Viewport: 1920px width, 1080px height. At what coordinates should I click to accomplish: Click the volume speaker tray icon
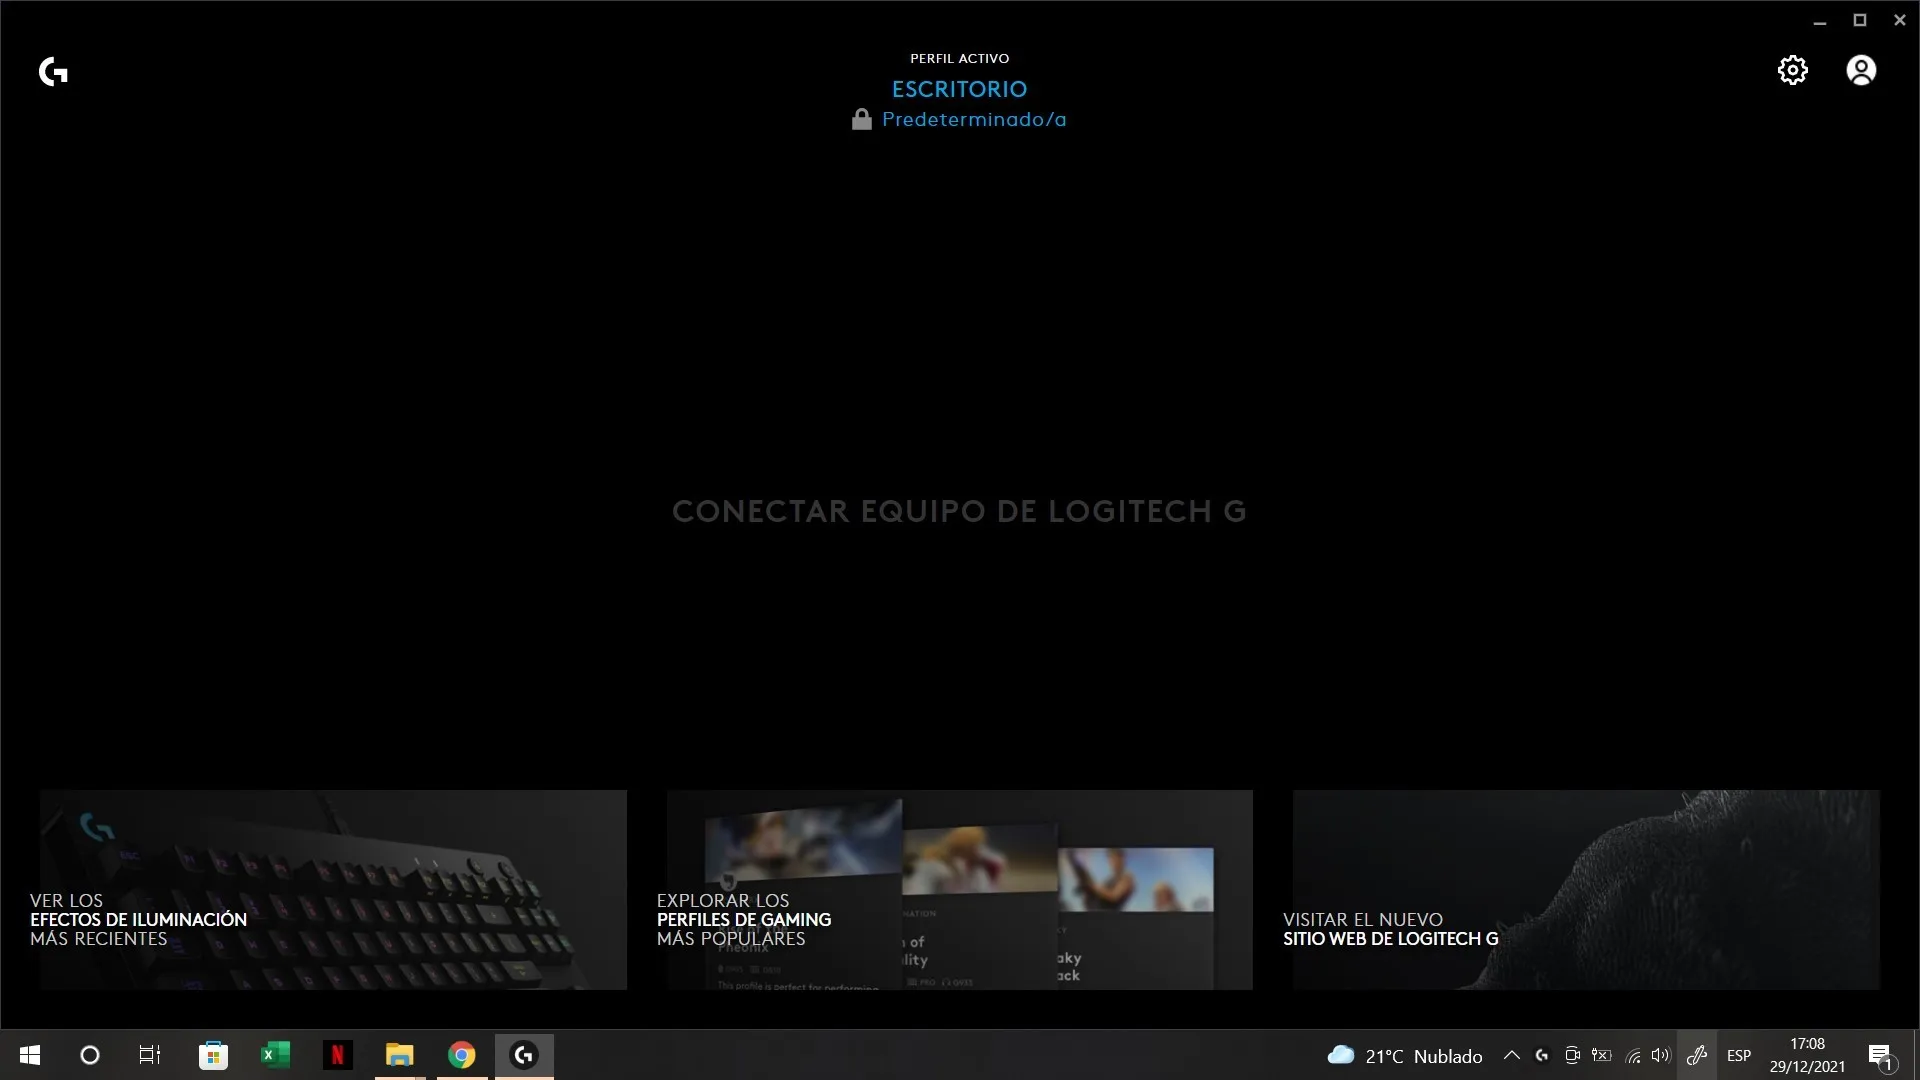1661,1055
